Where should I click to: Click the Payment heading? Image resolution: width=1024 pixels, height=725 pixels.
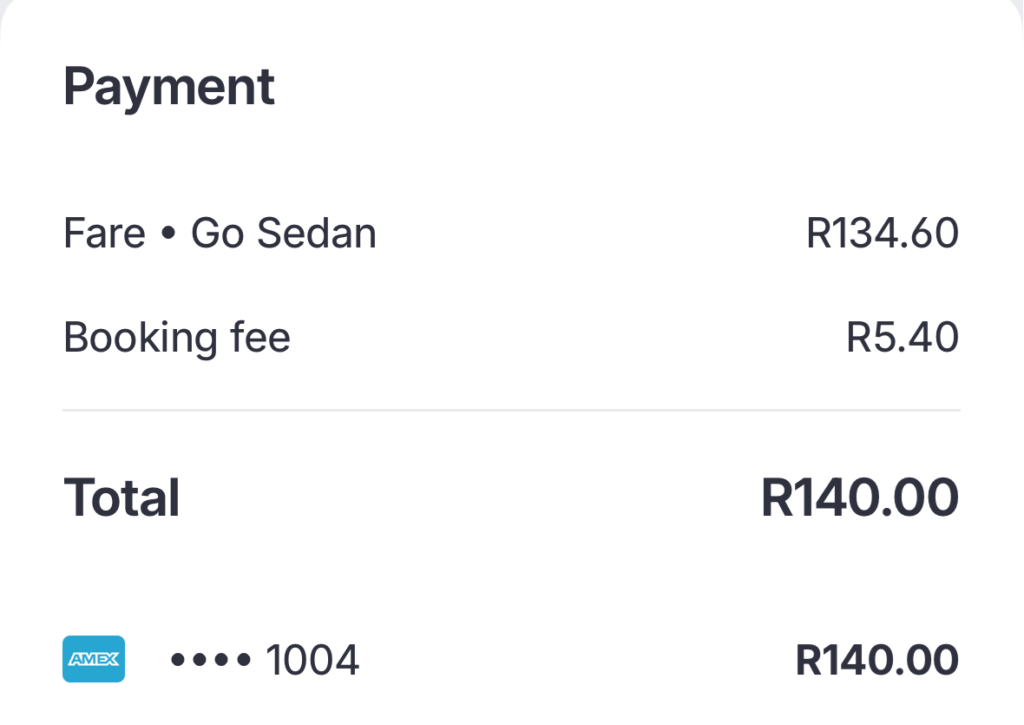point(169,87)
